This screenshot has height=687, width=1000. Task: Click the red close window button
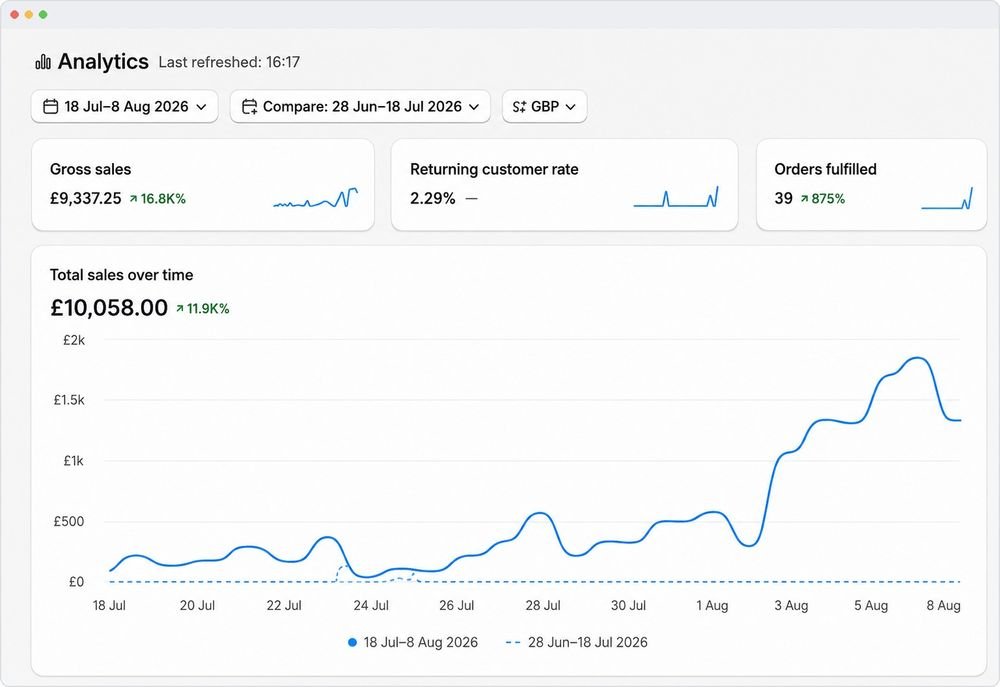coord(15,15)
